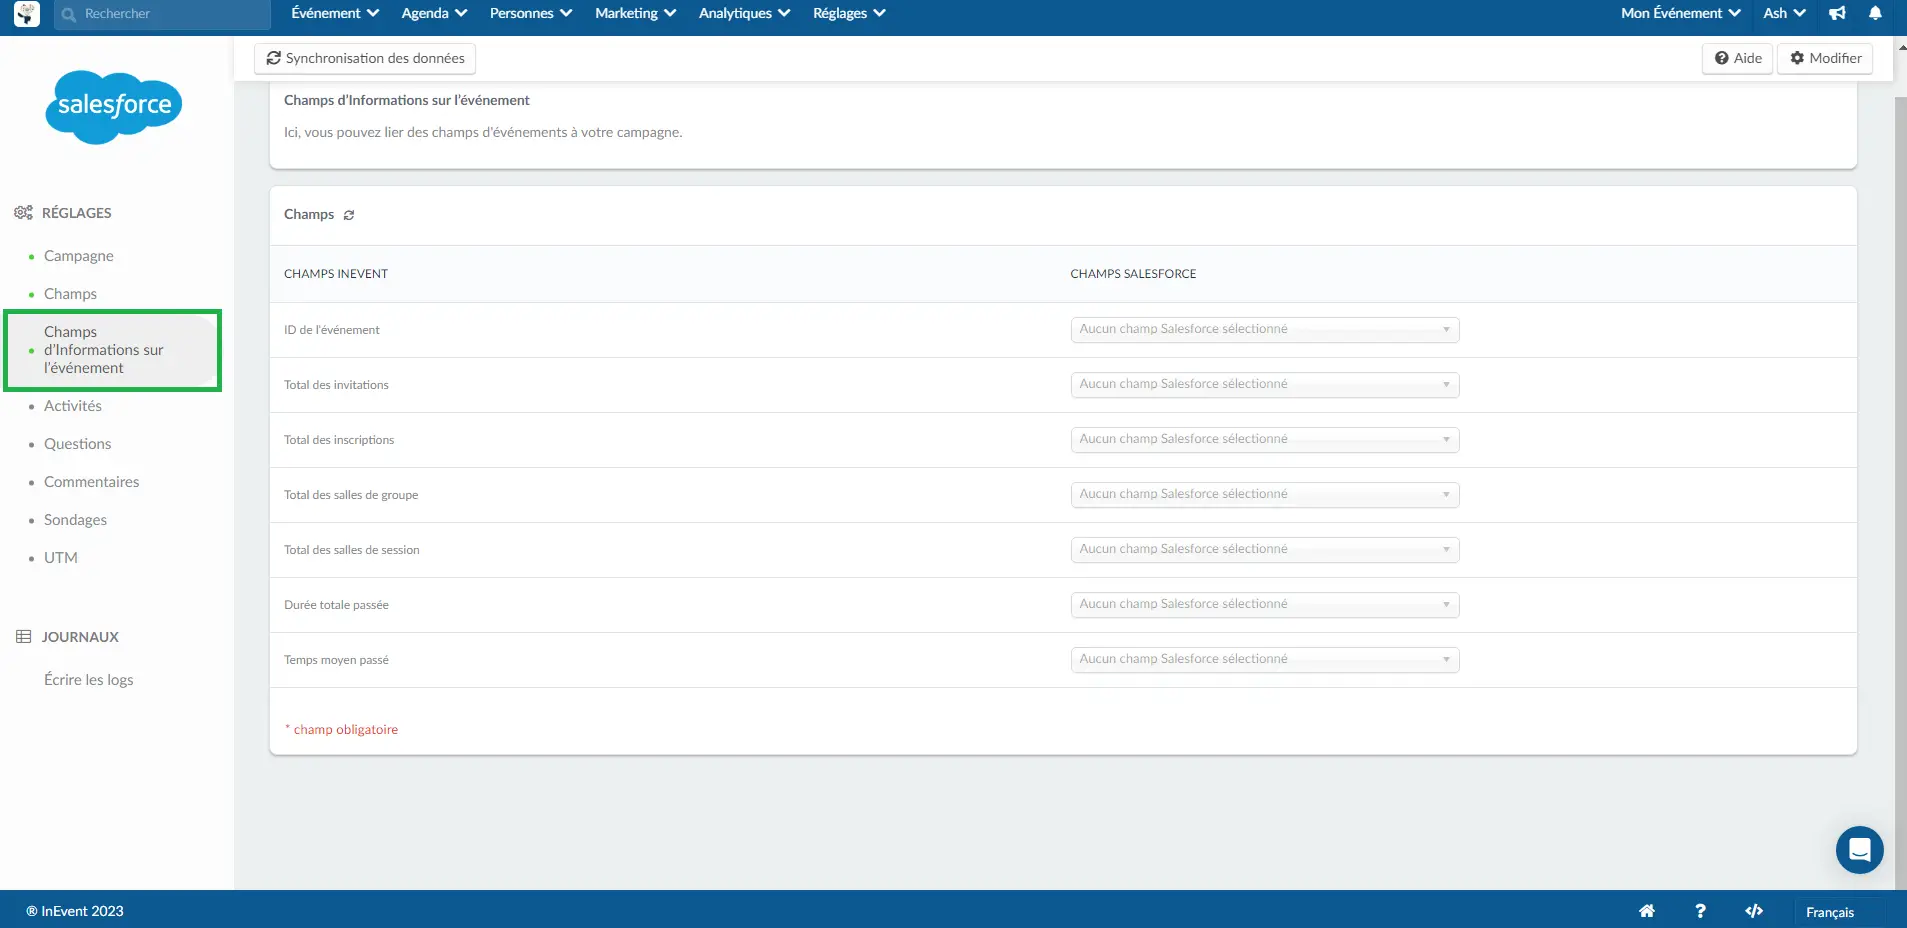Click the Salesforce cloud logo

pyautogui.click(x=114, y=107)
